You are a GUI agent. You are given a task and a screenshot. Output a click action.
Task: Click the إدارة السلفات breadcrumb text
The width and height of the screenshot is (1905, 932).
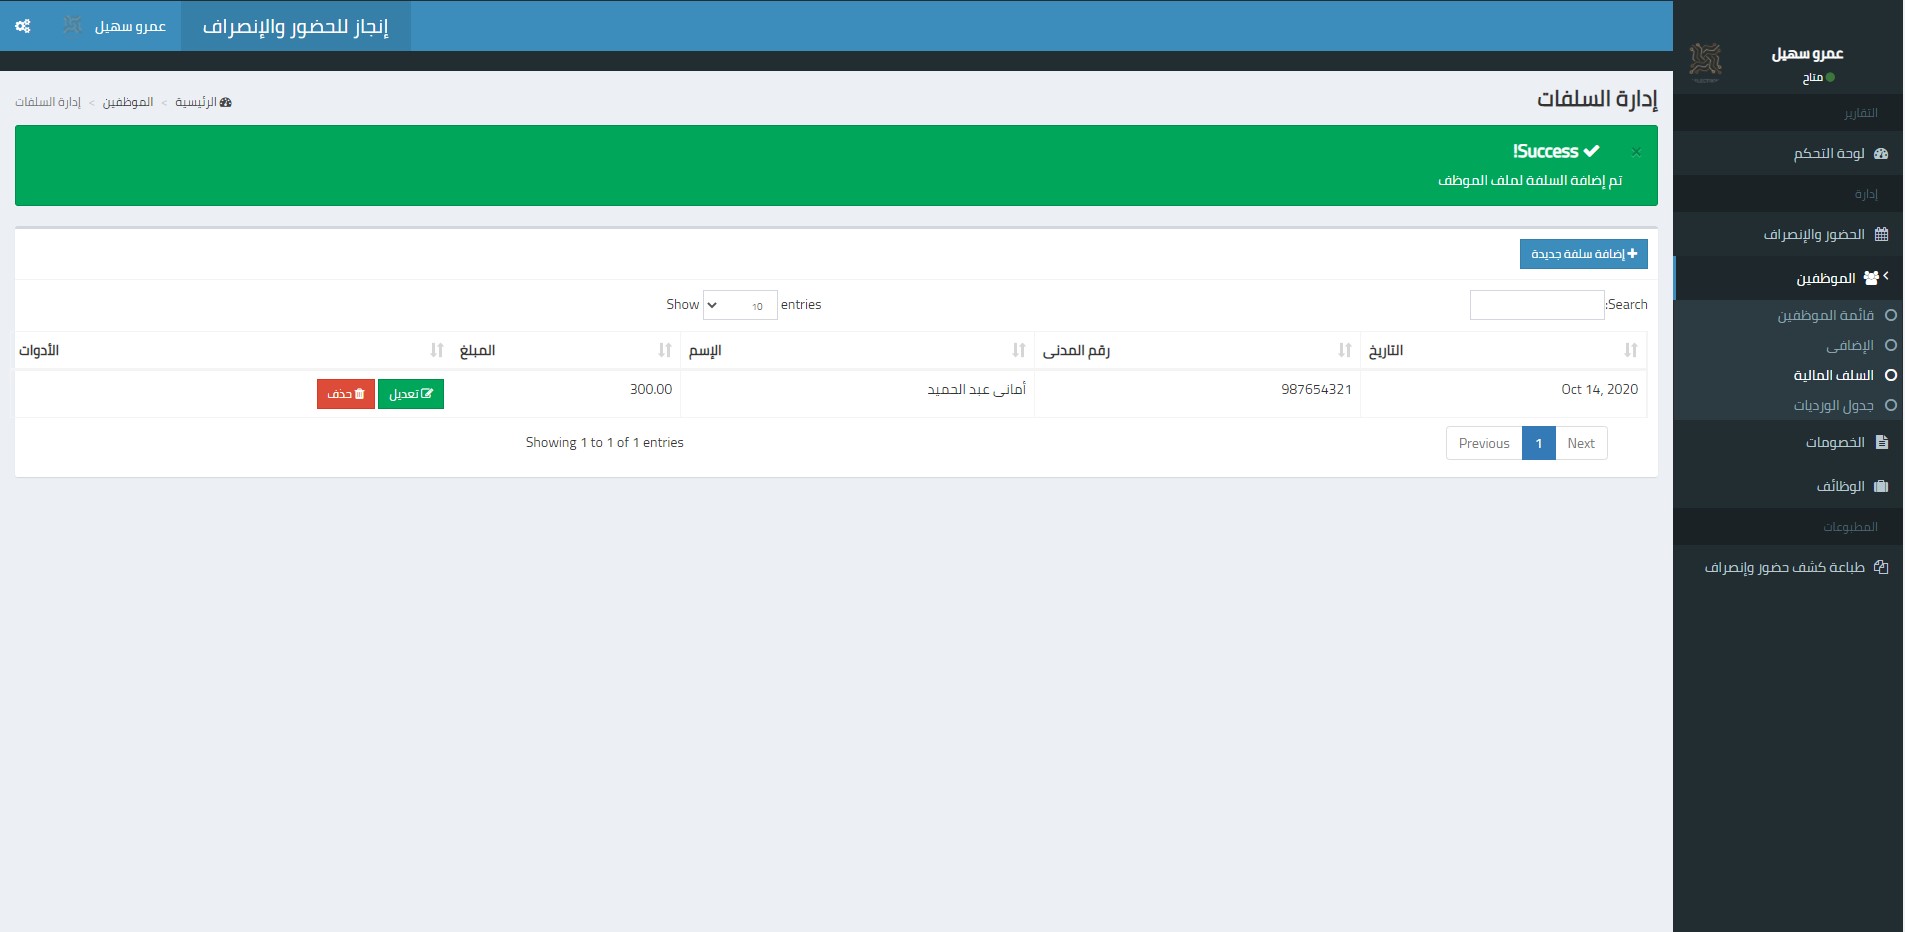48,102
